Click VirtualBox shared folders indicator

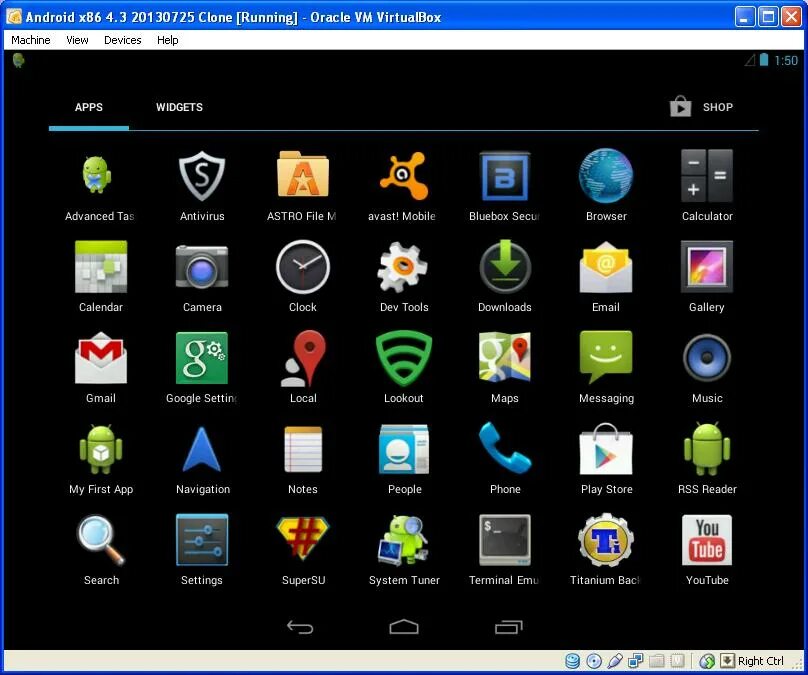click(656, 661)
